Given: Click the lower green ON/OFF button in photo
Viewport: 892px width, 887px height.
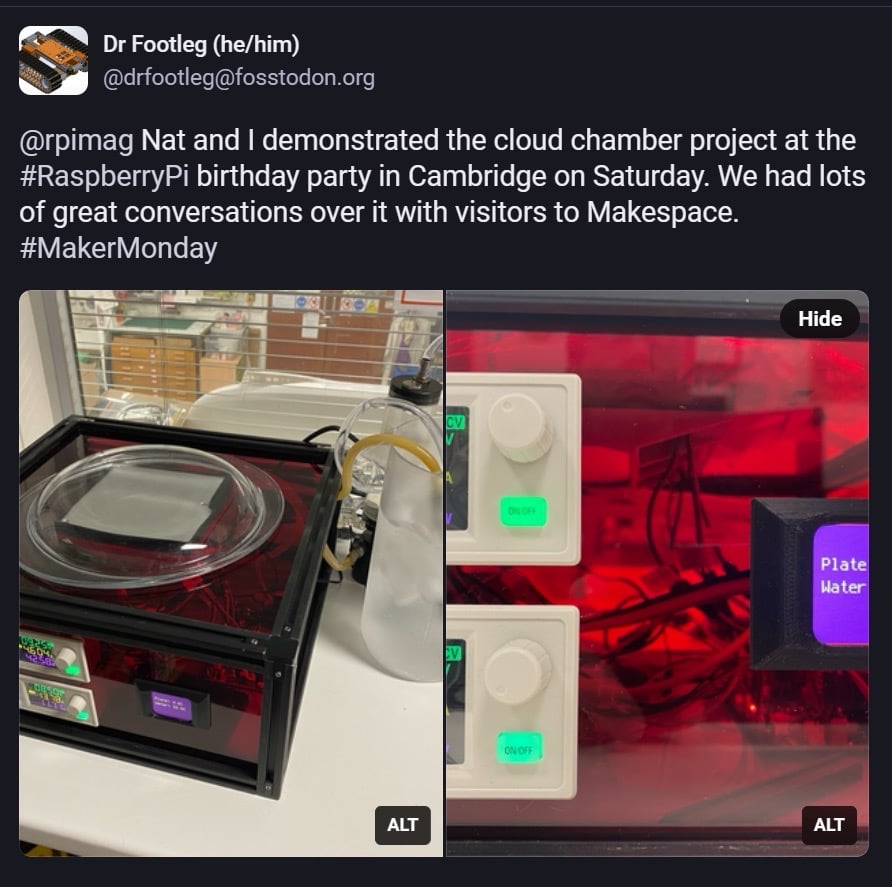Looking at the screenshot, I should click(x=519, y=749).
